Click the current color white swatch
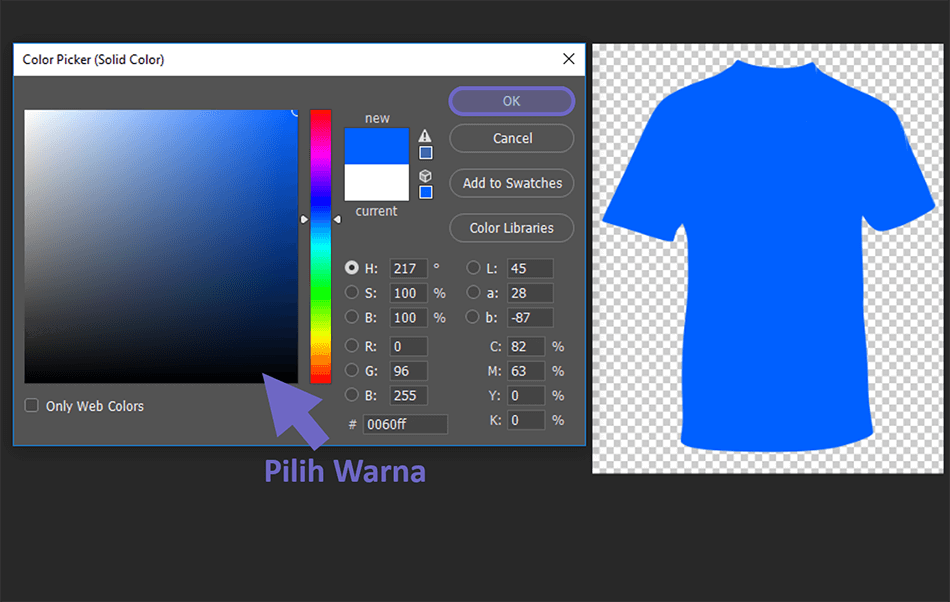The width and height of the screenshot is (950, 602). [376, 182]
